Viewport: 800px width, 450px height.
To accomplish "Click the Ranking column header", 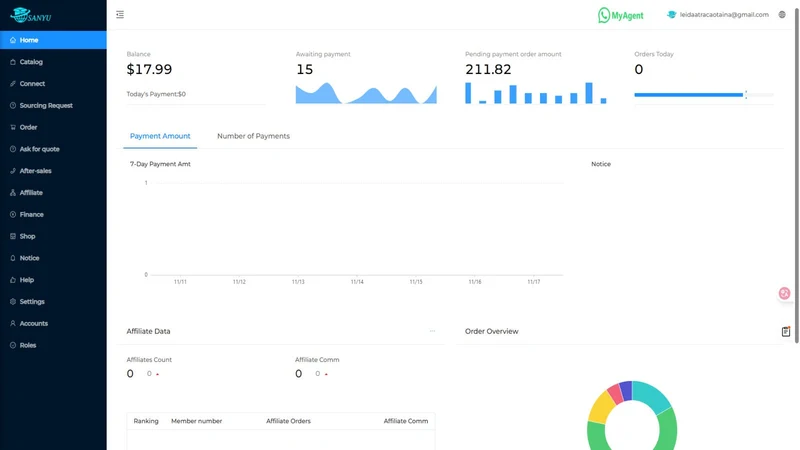I will (x=146, y=421).
